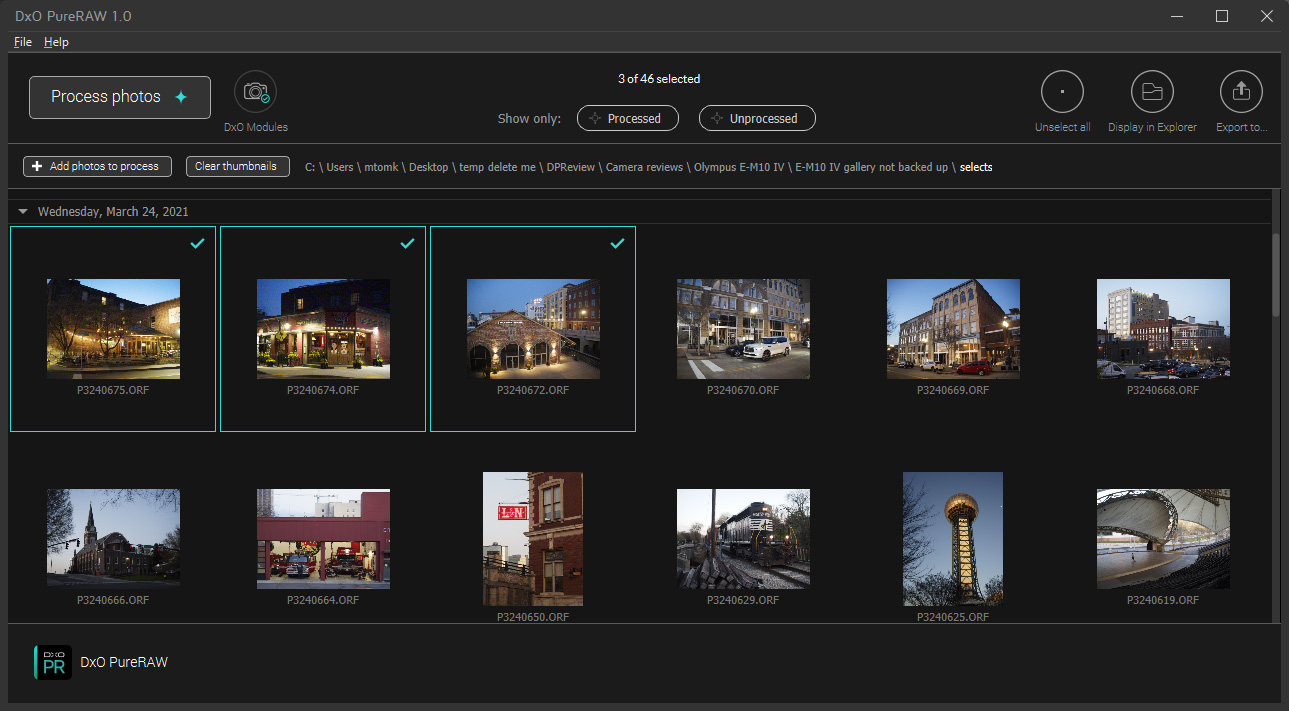Viewport: 1289px width, 711px height.
Task: Click the Export to icon
Action: click(x=1241, y=91)
